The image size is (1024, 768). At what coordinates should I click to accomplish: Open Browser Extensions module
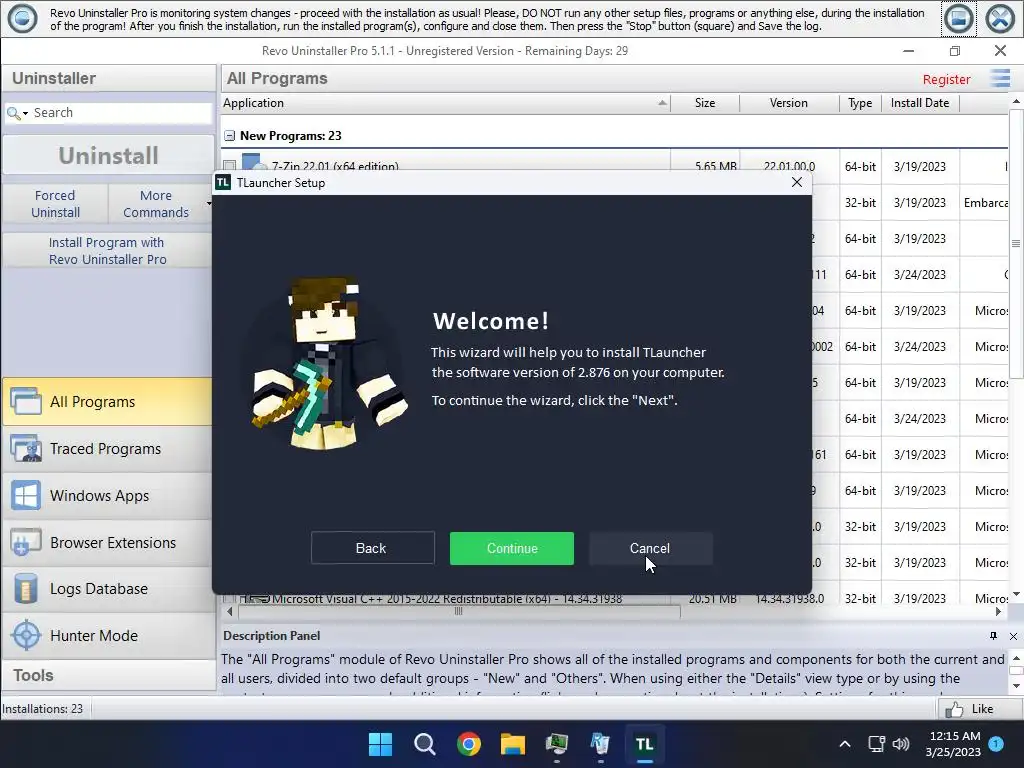point(107,543)
